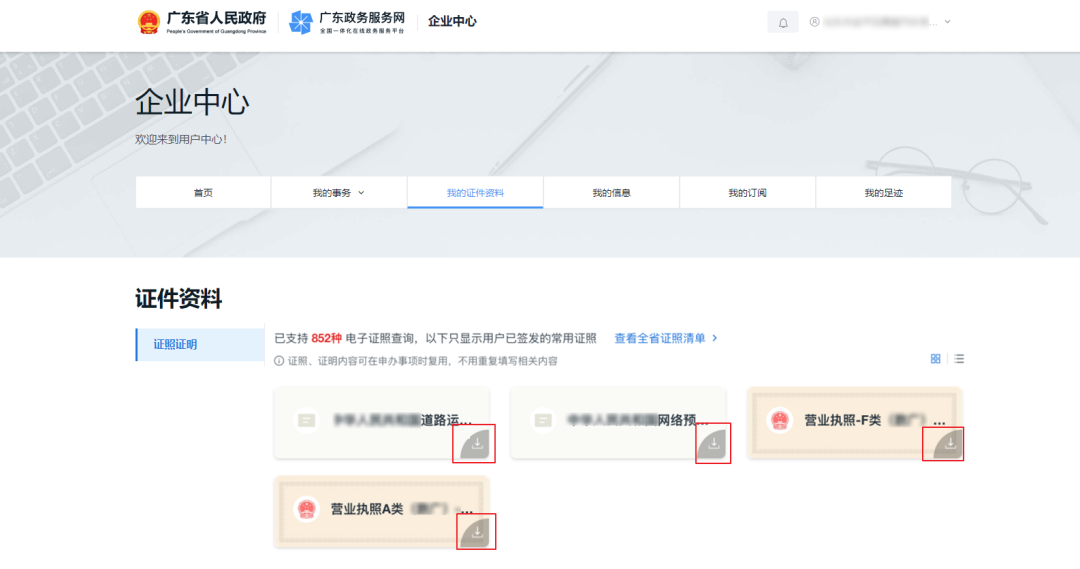Viewport: 1080px width, 569px height.
Task: Go to the 我的信息 tab
Action: click(x=611, y=193)
